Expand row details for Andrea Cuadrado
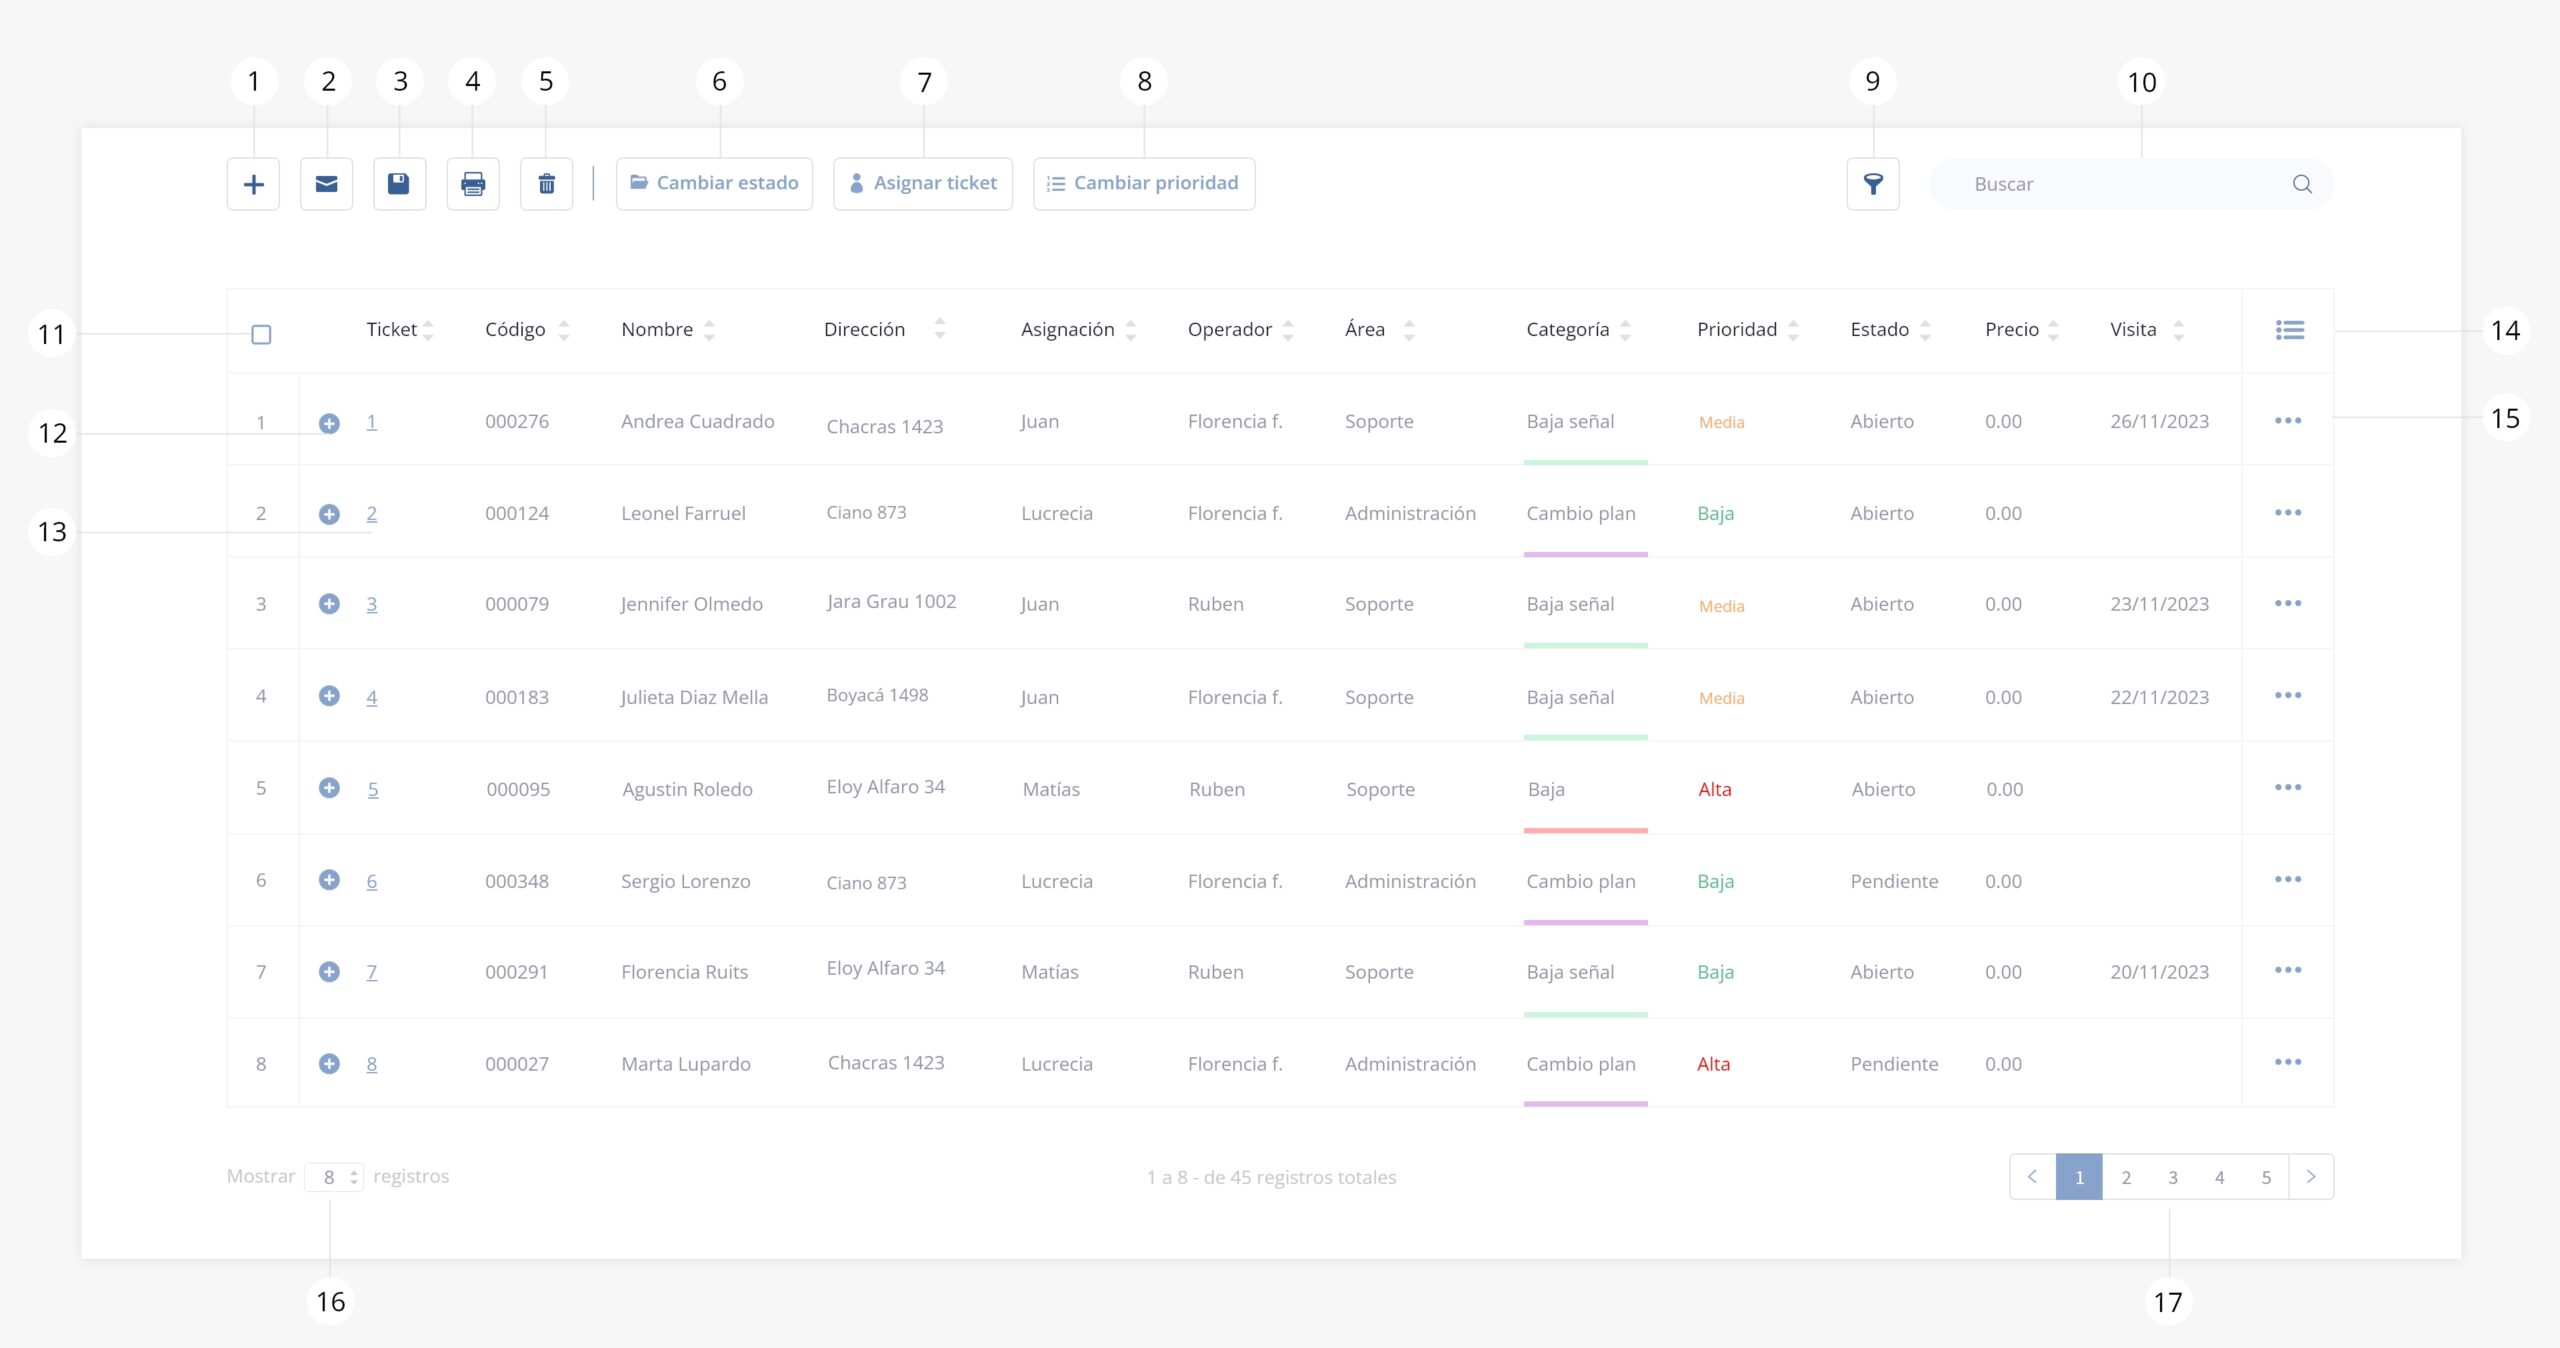This screenshot has height=1348, width=2560. point(329,423)
